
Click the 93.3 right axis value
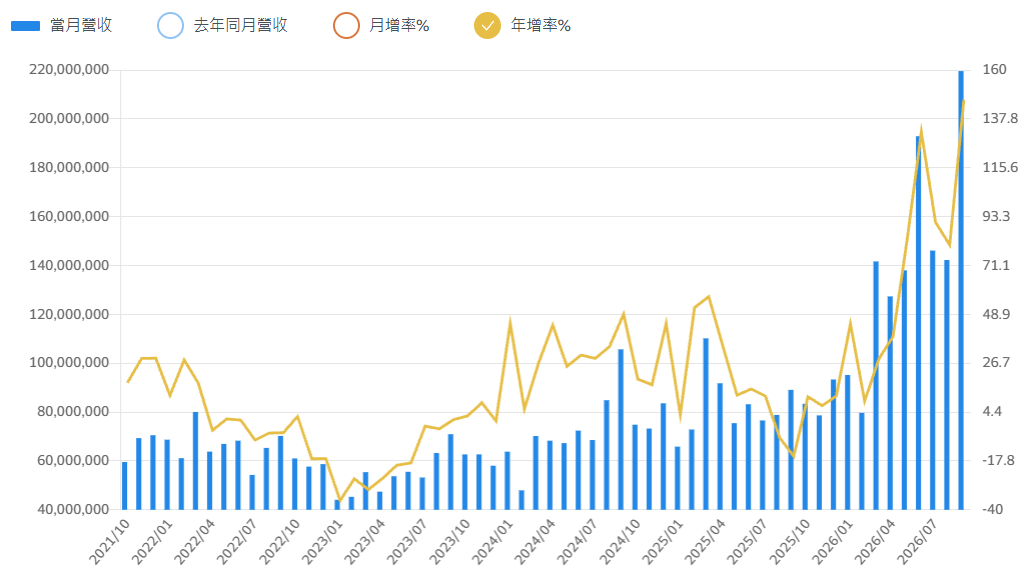[x=997, y=216]
